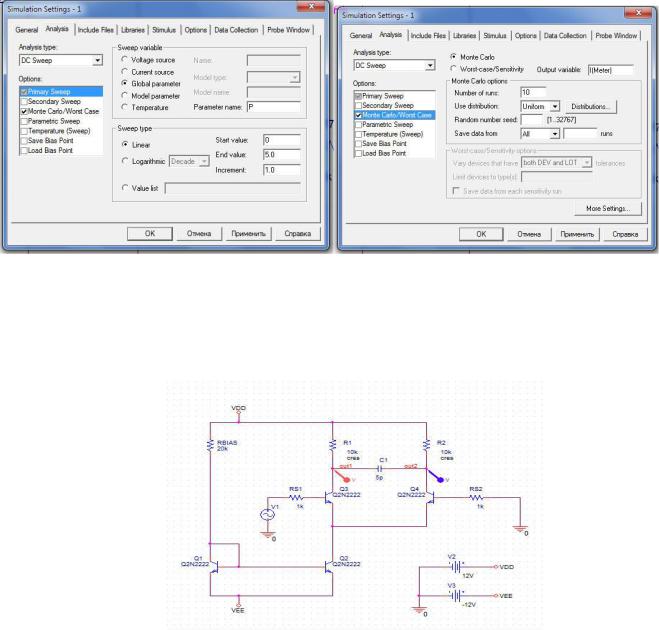Select Monte Carlo radio in right dialog

click(x=453, y=56)
